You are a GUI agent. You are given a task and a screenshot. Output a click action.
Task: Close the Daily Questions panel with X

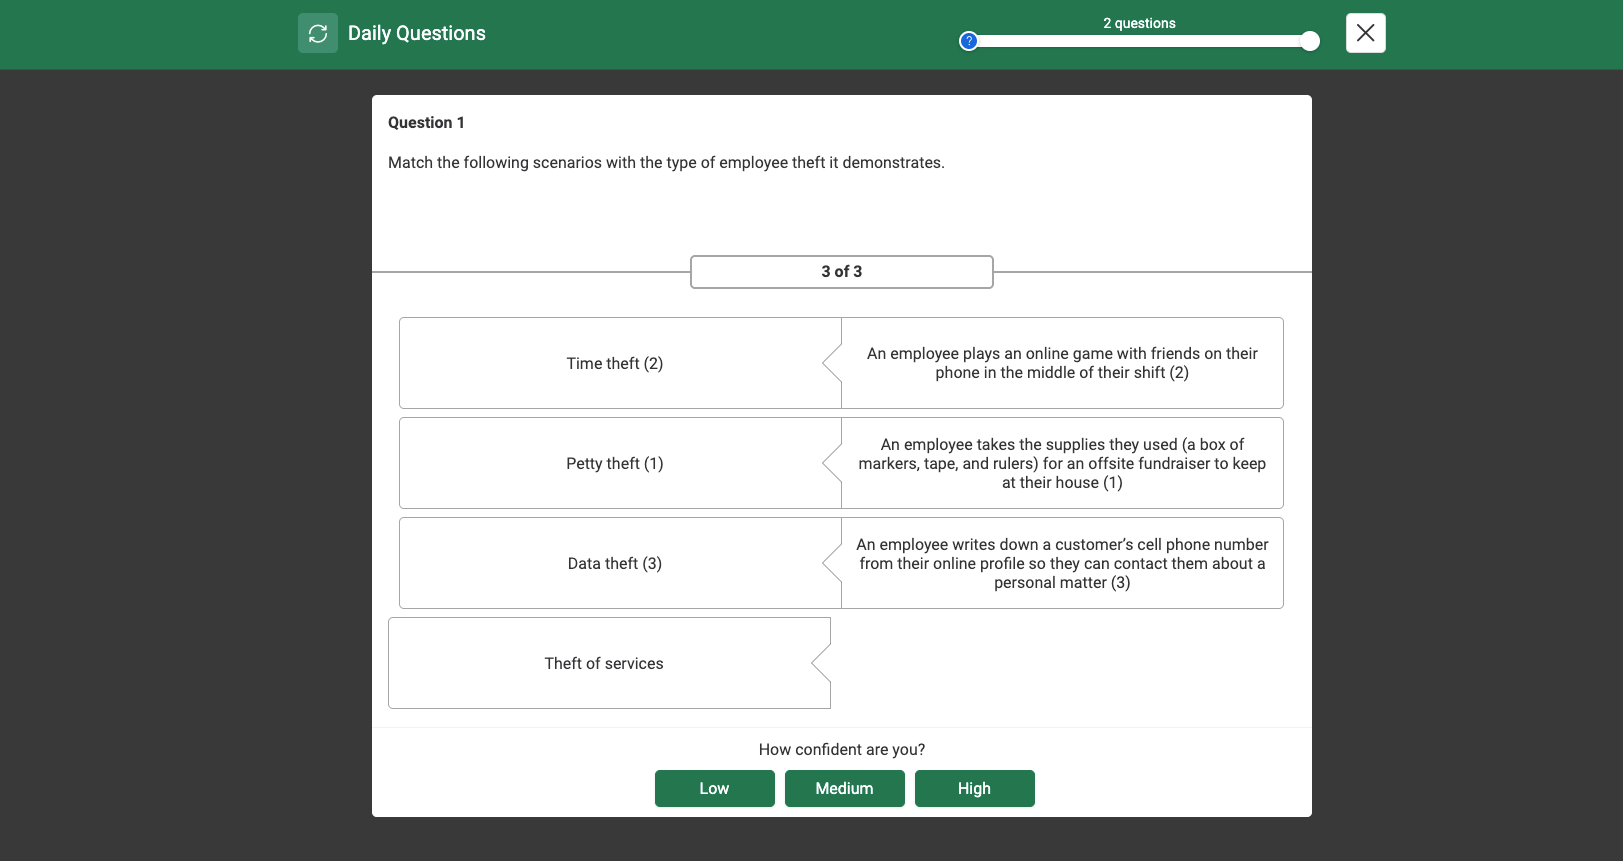[1365, 34]
